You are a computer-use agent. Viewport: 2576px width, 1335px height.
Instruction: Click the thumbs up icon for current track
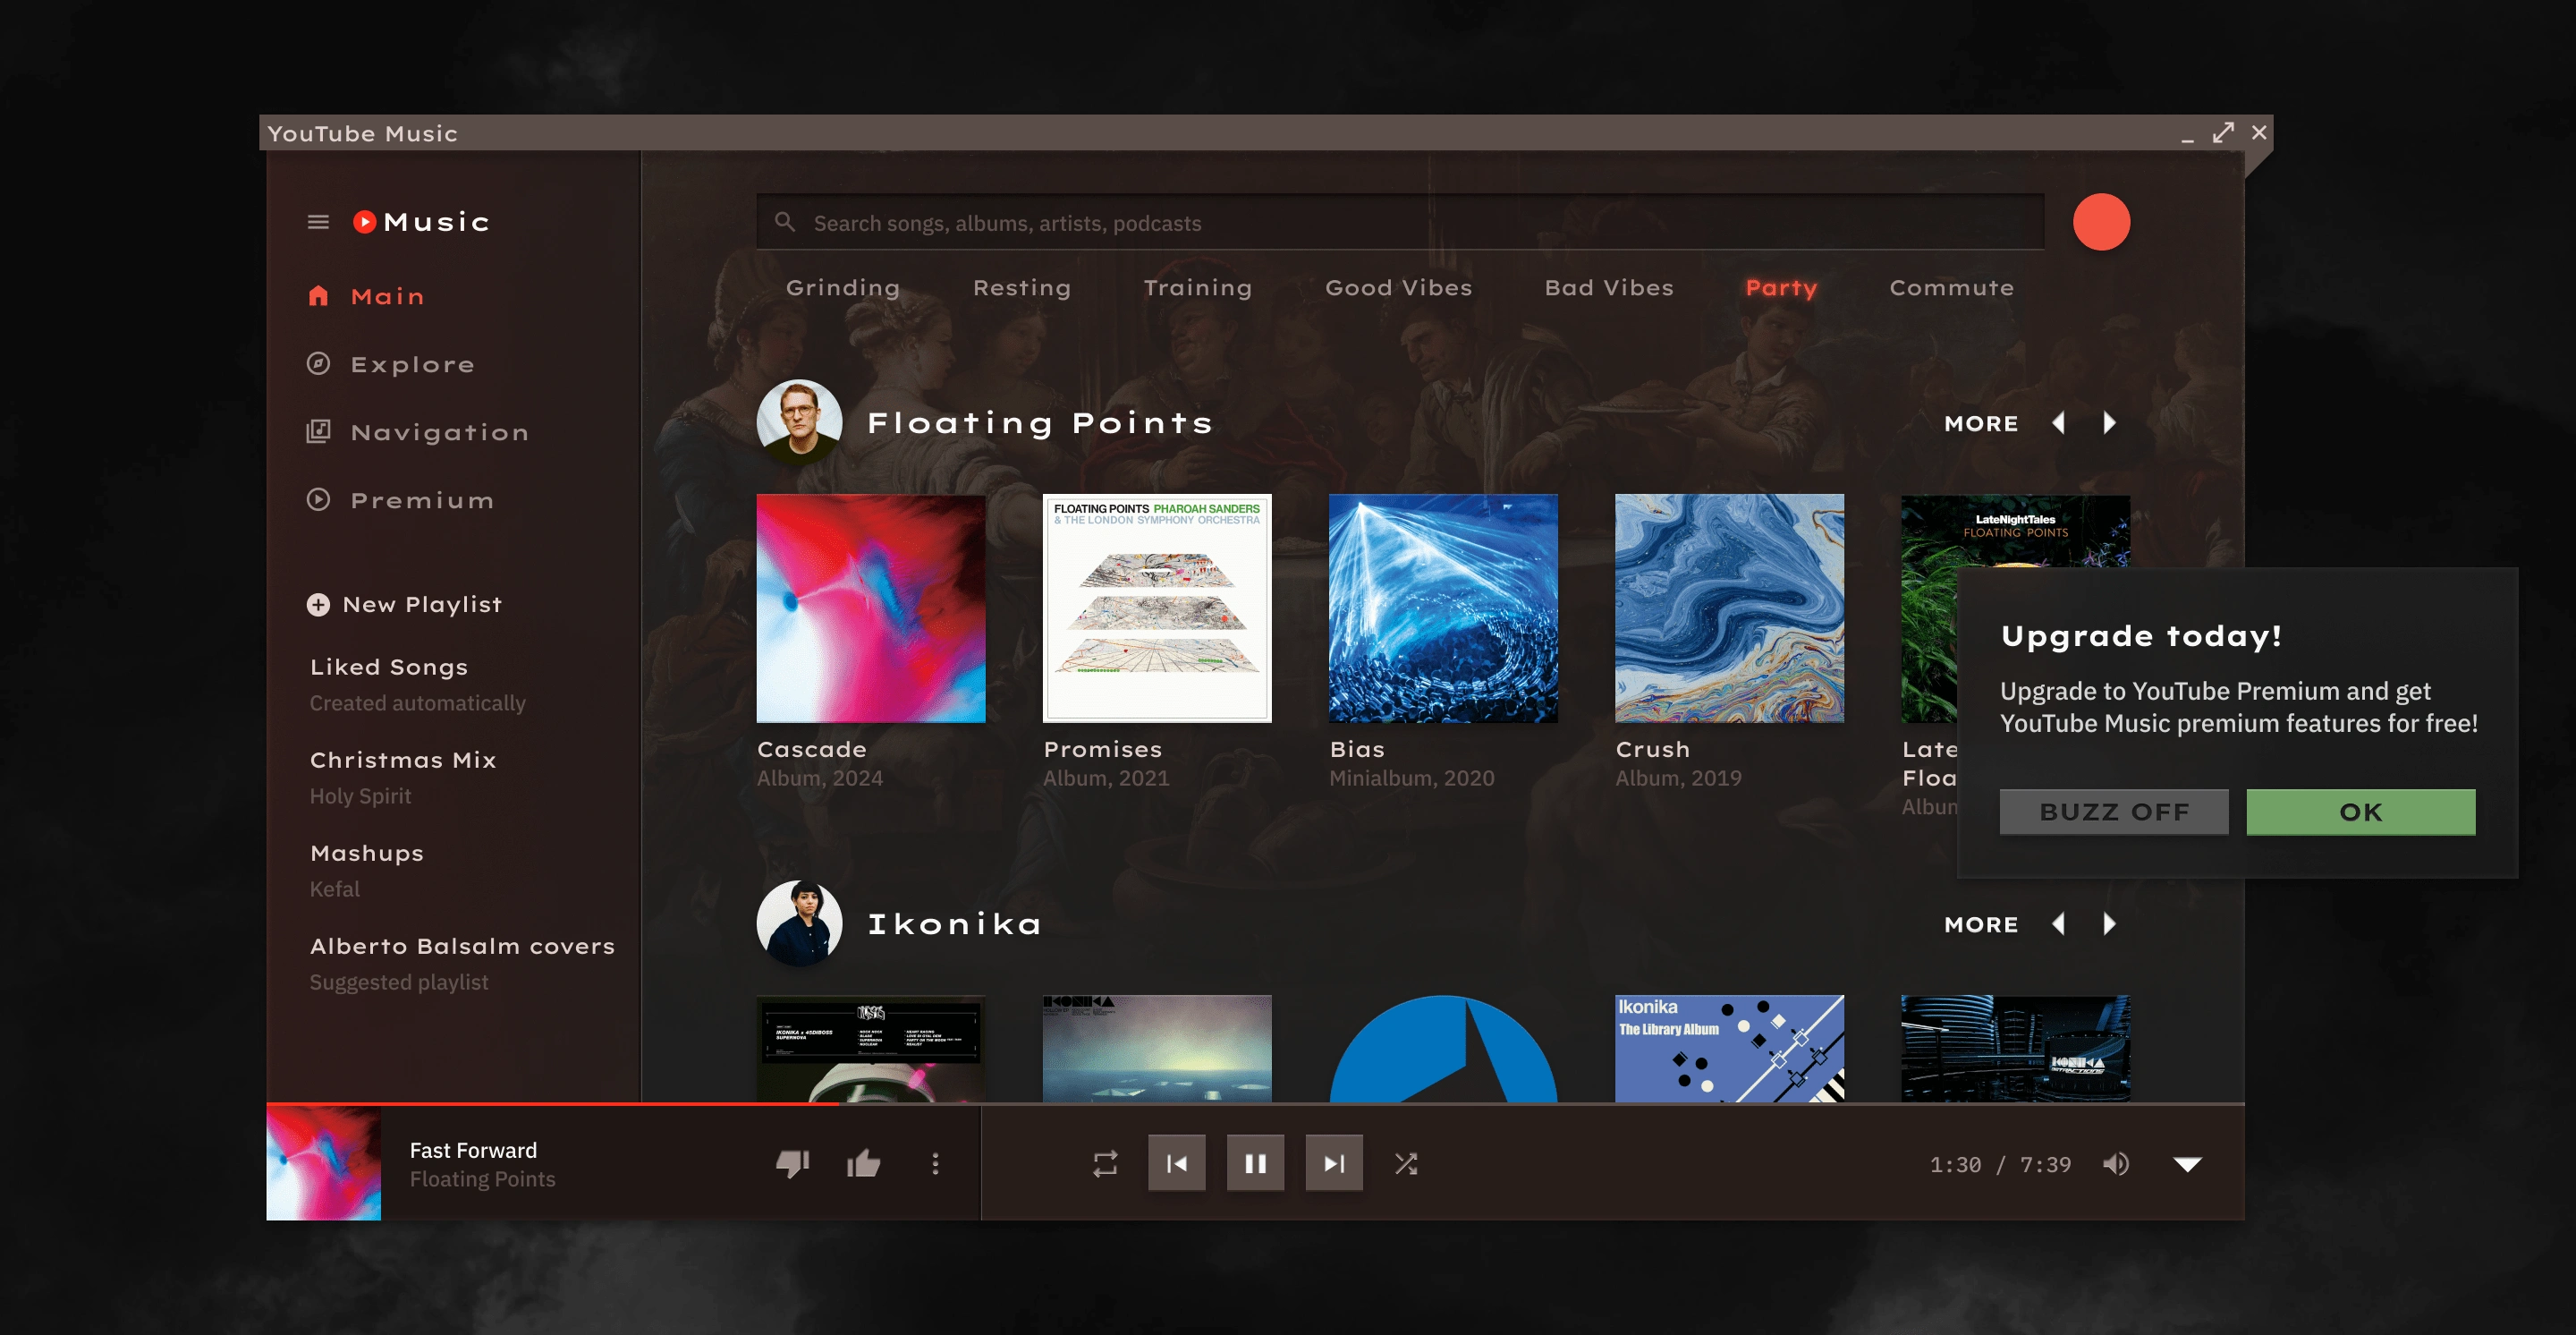pos(864,1163)
